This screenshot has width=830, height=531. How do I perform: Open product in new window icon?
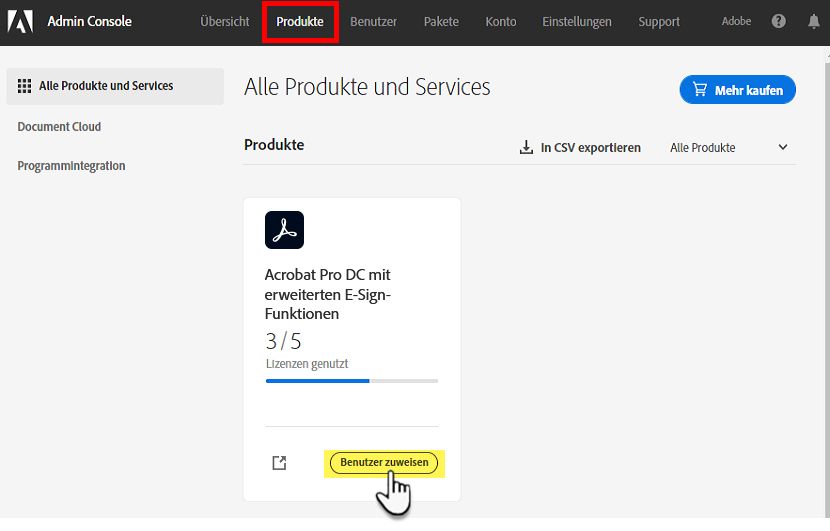(x=279, y=463)
